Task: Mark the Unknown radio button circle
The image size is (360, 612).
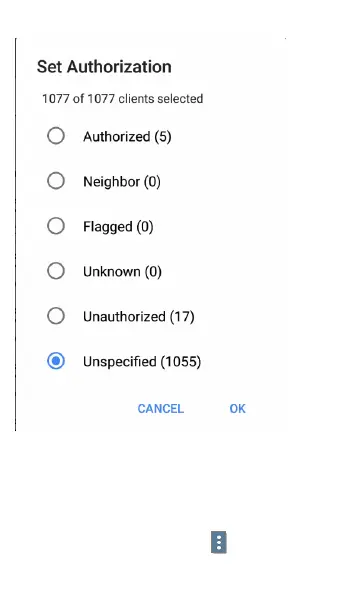Action: (x=56, y=271)
